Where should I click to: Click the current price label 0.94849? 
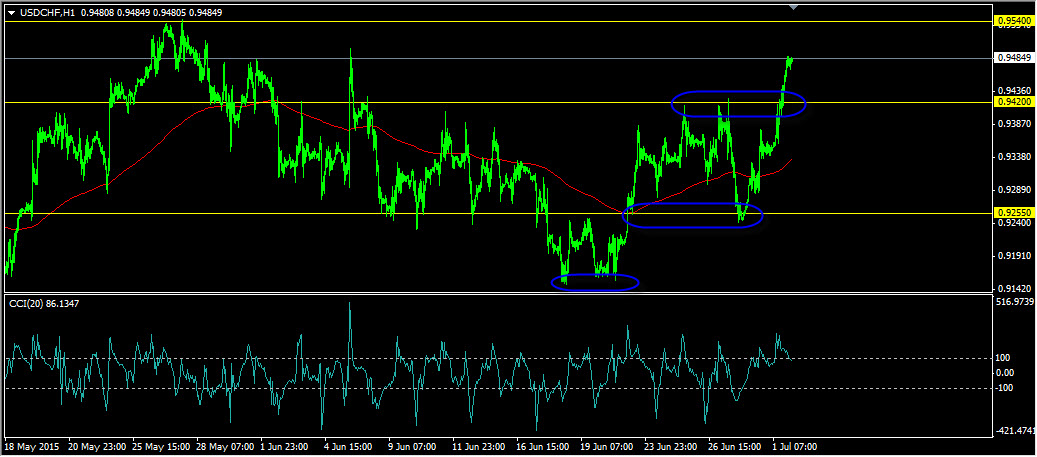[x=1013, y=58]
